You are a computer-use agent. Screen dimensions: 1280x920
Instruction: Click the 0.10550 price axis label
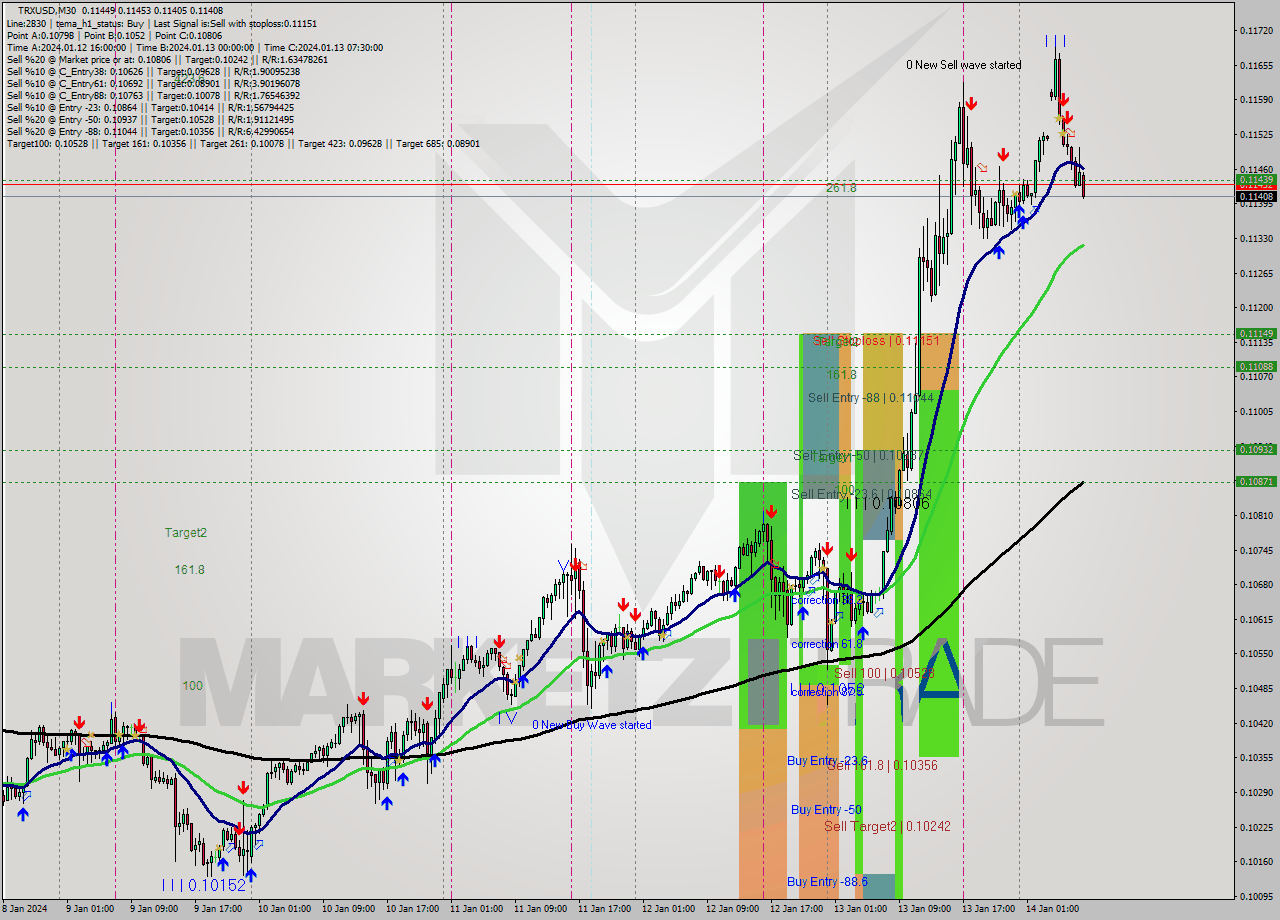click(x=1256, y=654)
